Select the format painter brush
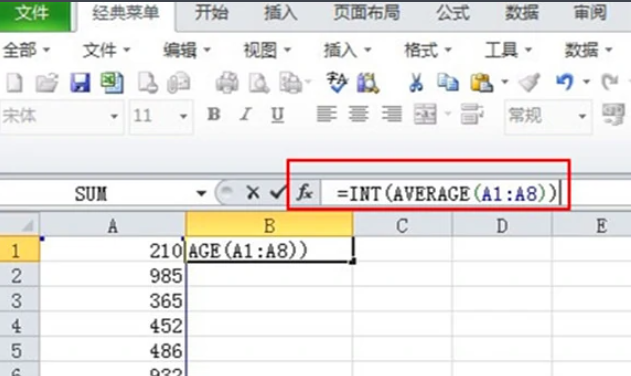Screen dimensions: 631x376 (x=529, y=83)
